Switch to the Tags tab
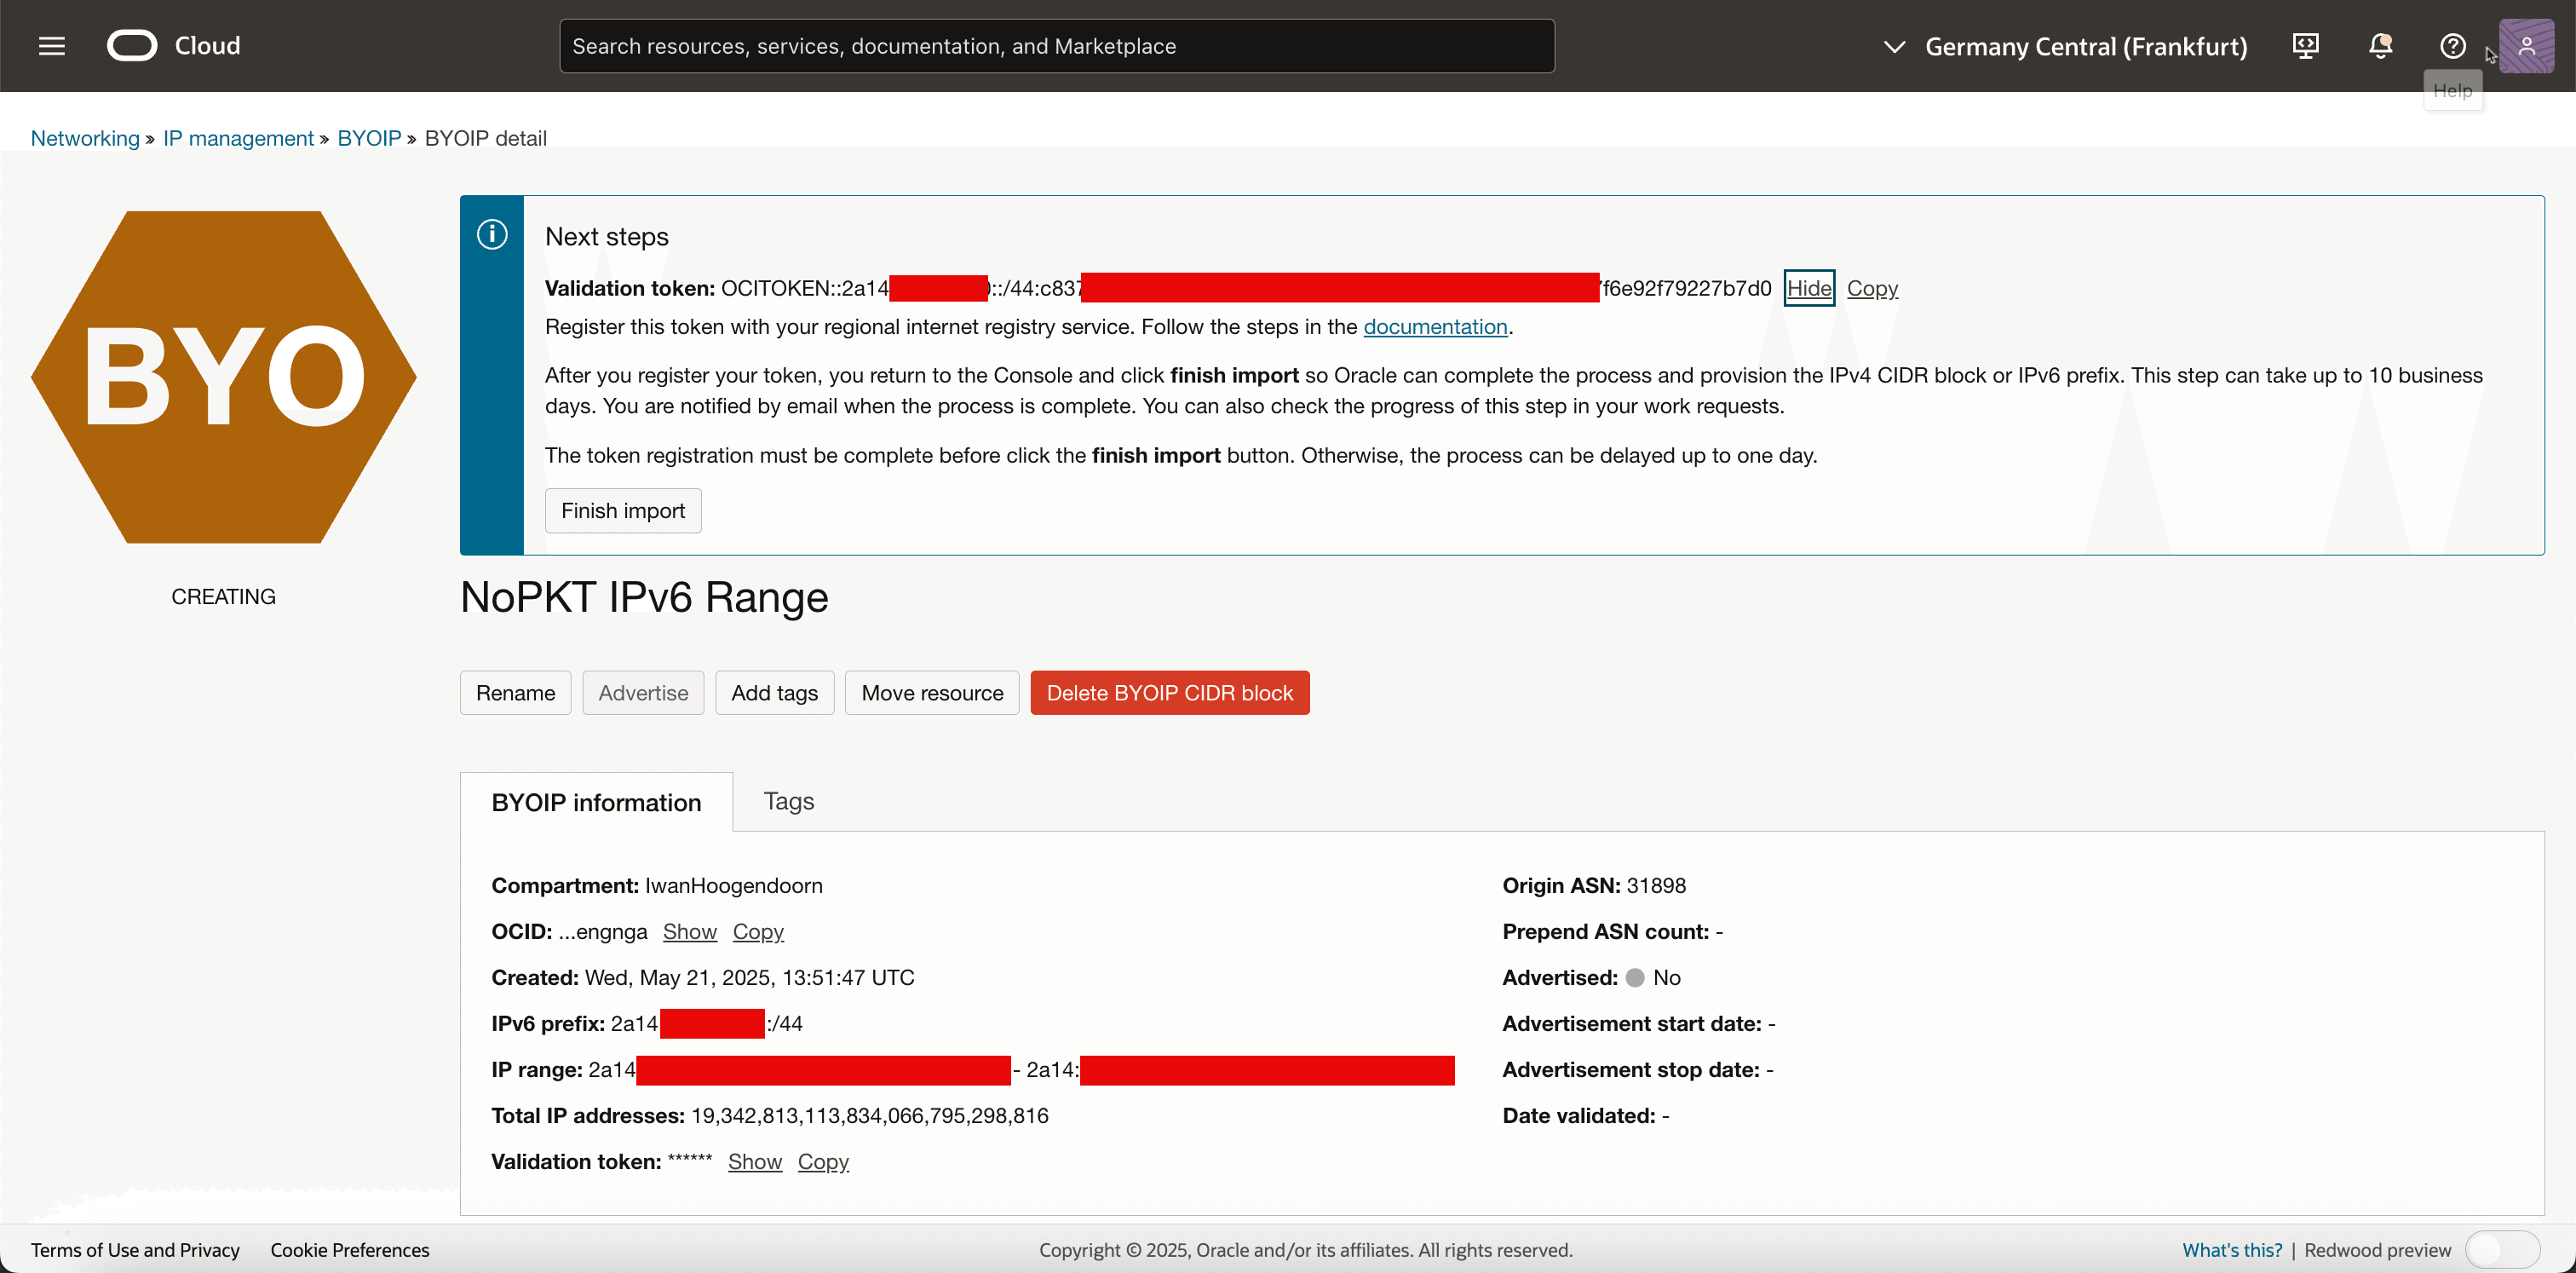 [788, 801]
